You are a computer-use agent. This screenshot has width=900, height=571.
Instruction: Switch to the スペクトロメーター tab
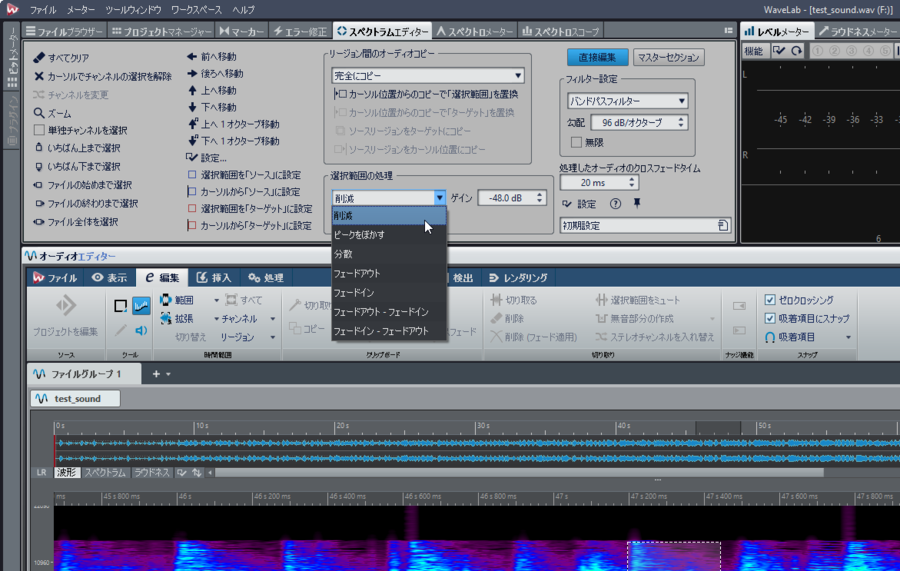coord(475,32)
